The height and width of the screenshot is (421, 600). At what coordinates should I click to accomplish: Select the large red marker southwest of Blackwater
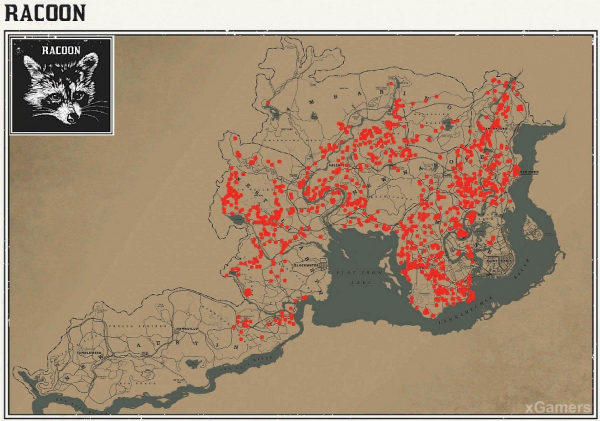(x=247, y=291)
